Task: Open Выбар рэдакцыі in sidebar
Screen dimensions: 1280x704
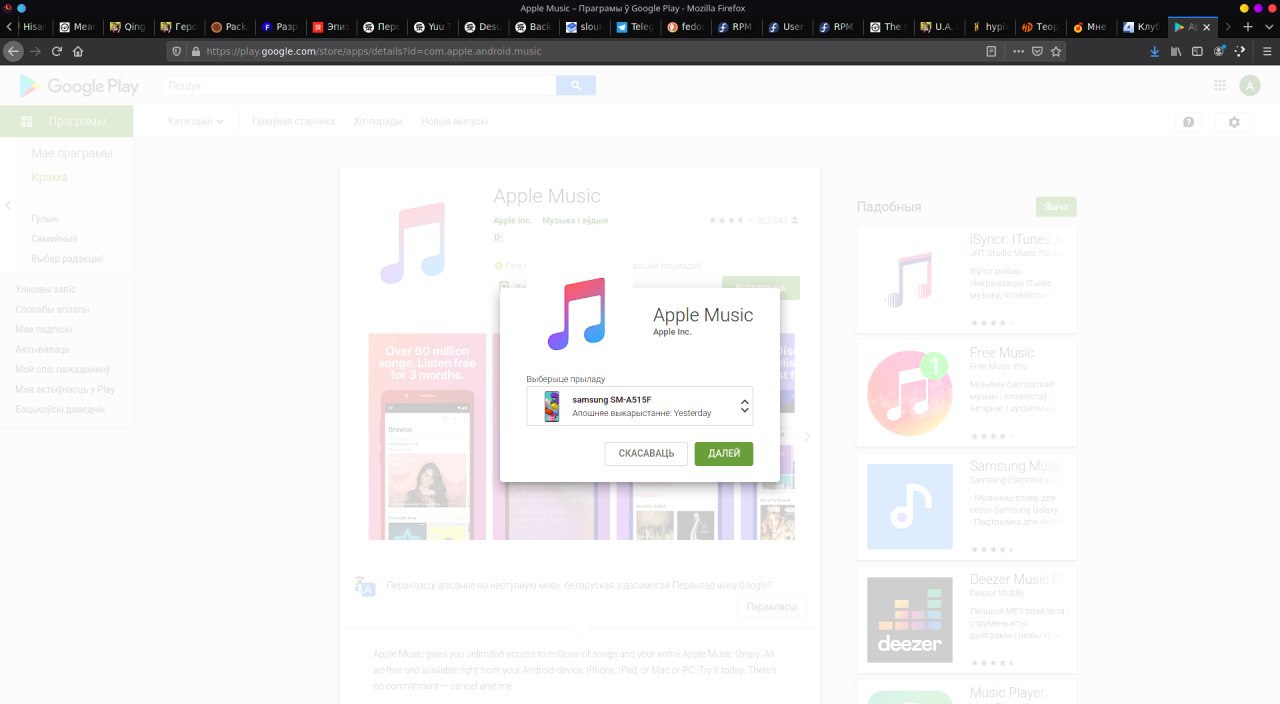Action: pos(67,259)
